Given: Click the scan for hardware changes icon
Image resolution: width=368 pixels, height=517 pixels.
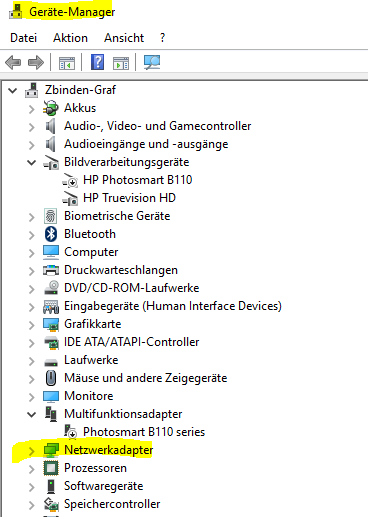Looking at the screenshot, I should tap(152, 62).
